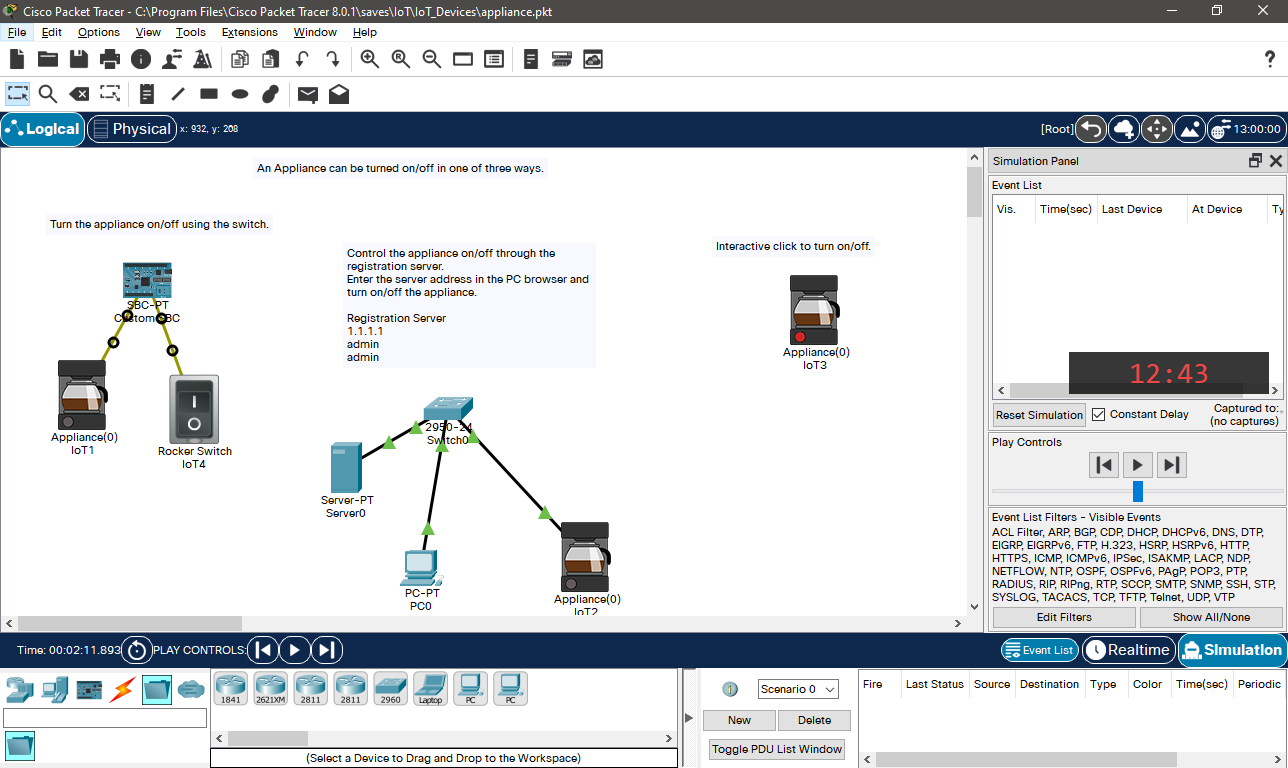
Task: Flip the Rocker Switch IoT4 device
Action: (x=194, y=409)
